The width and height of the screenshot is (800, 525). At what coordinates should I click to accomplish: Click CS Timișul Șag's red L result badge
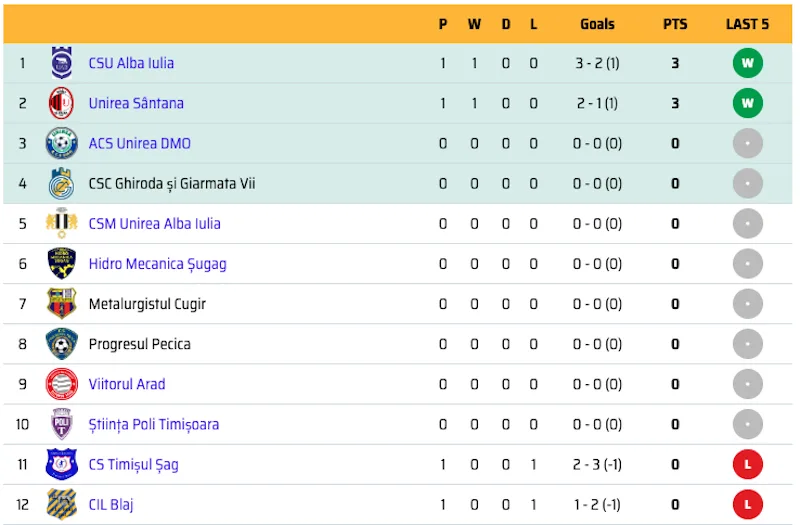[747, 464]
